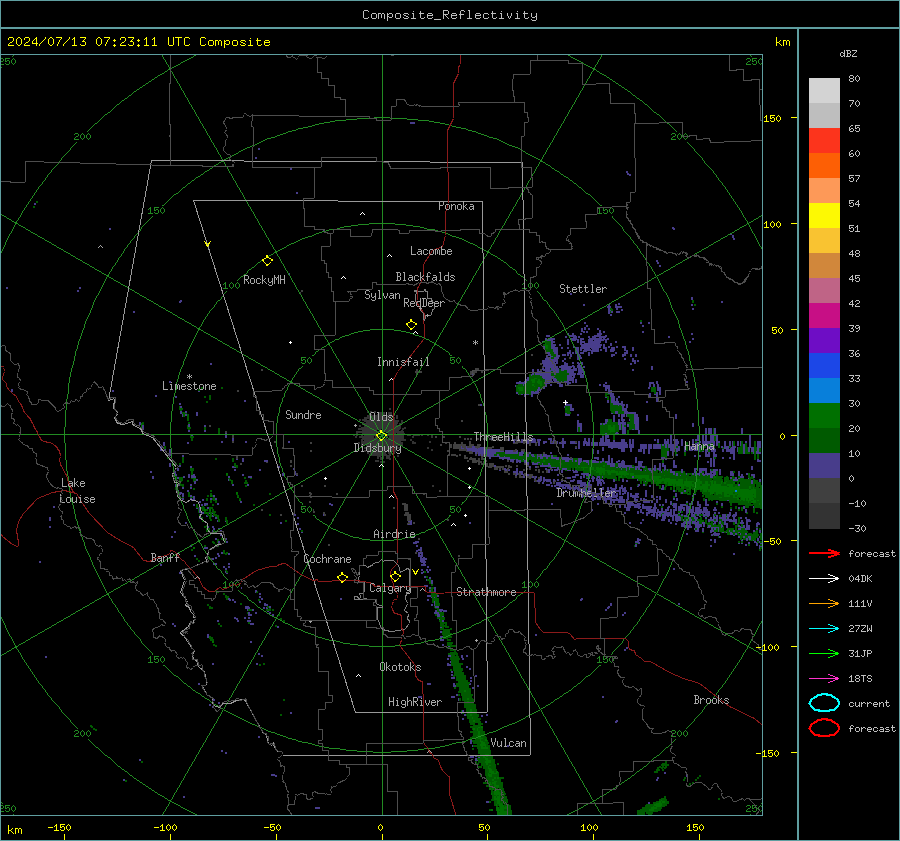900x841 pixels.
Task: Click the cyan 27ZW arrow icon
Action: pos(824,629)
